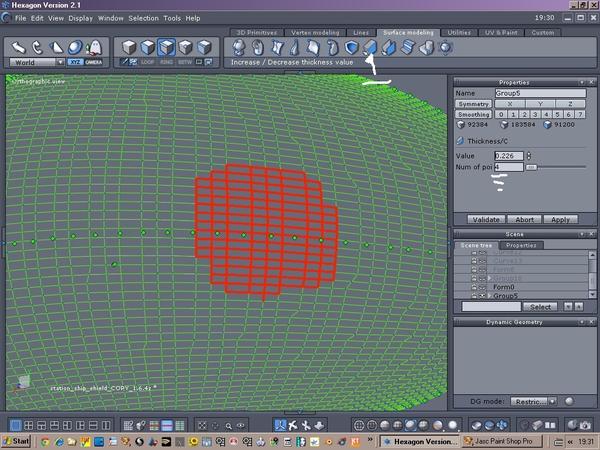This screenshot has width=600, height=450.
Task: Switch to four-view viewport layout
Action: [28, 425]
